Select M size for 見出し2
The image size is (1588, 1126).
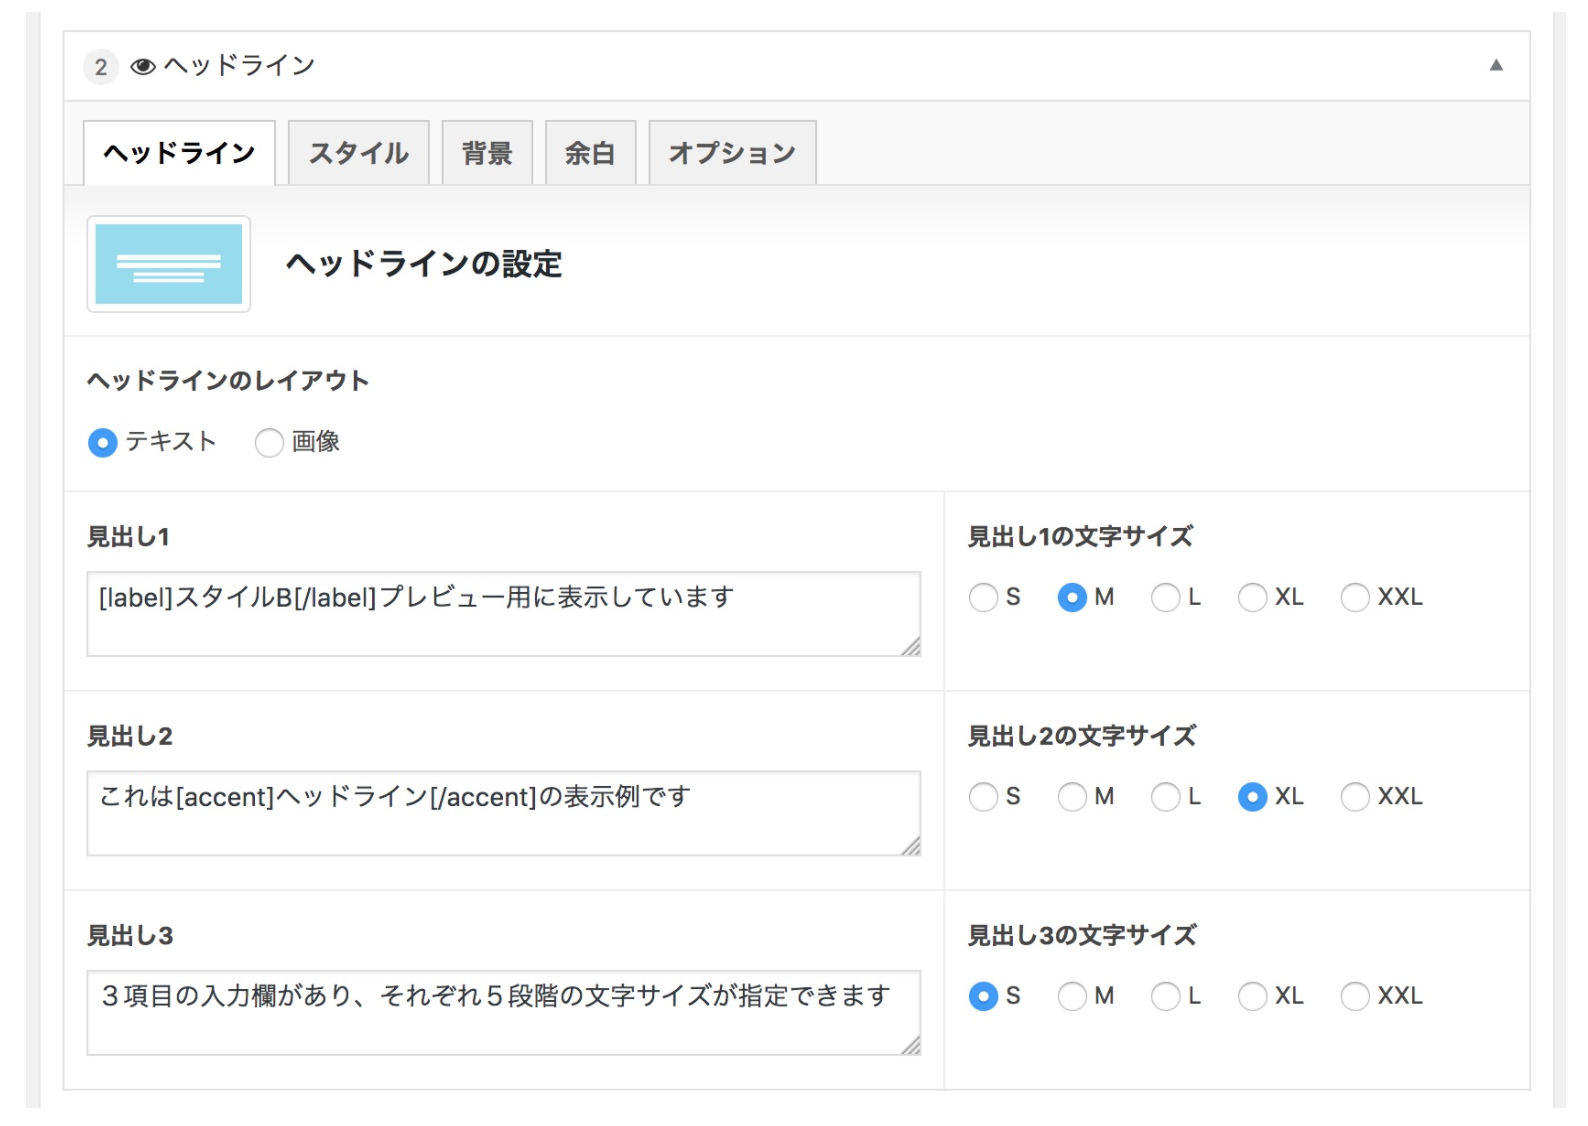pos(1072,797)
